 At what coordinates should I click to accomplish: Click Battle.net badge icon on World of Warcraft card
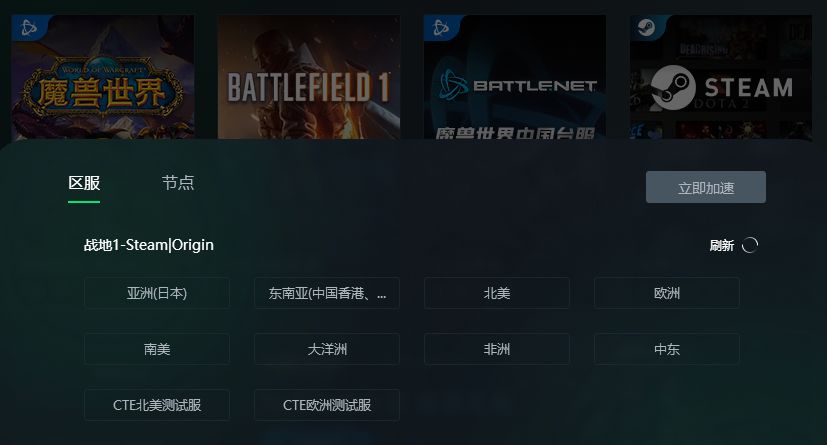pos(28,27)
